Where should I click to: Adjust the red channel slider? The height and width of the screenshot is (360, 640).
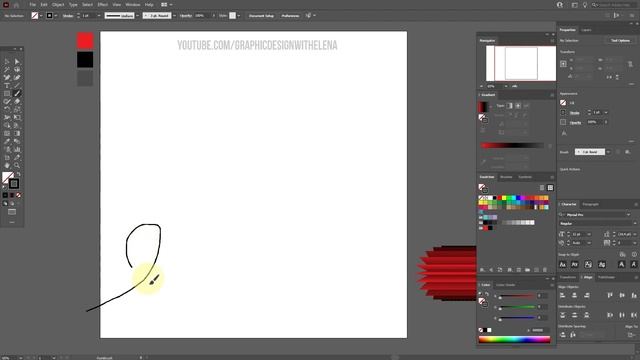click(517, 296)
